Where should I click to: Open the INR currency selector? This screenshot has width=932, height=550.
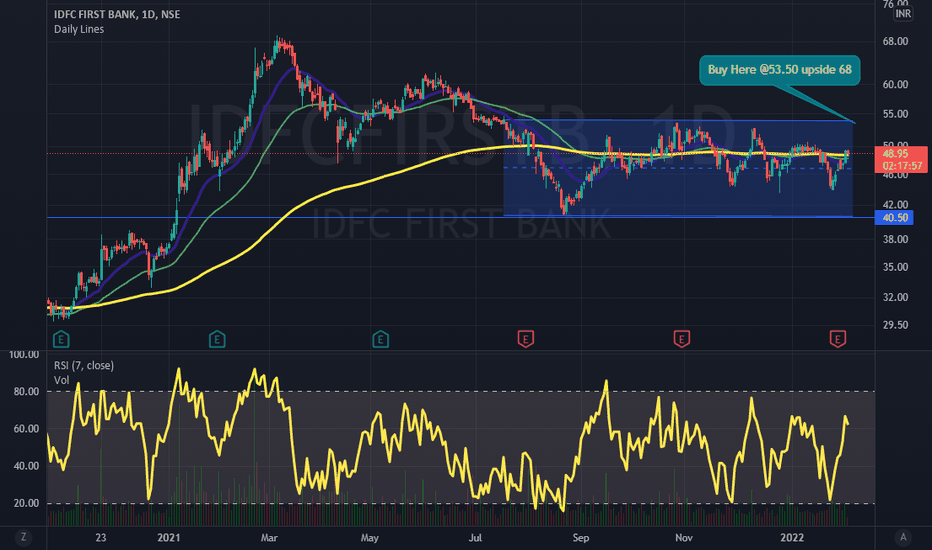click(903, 14)
